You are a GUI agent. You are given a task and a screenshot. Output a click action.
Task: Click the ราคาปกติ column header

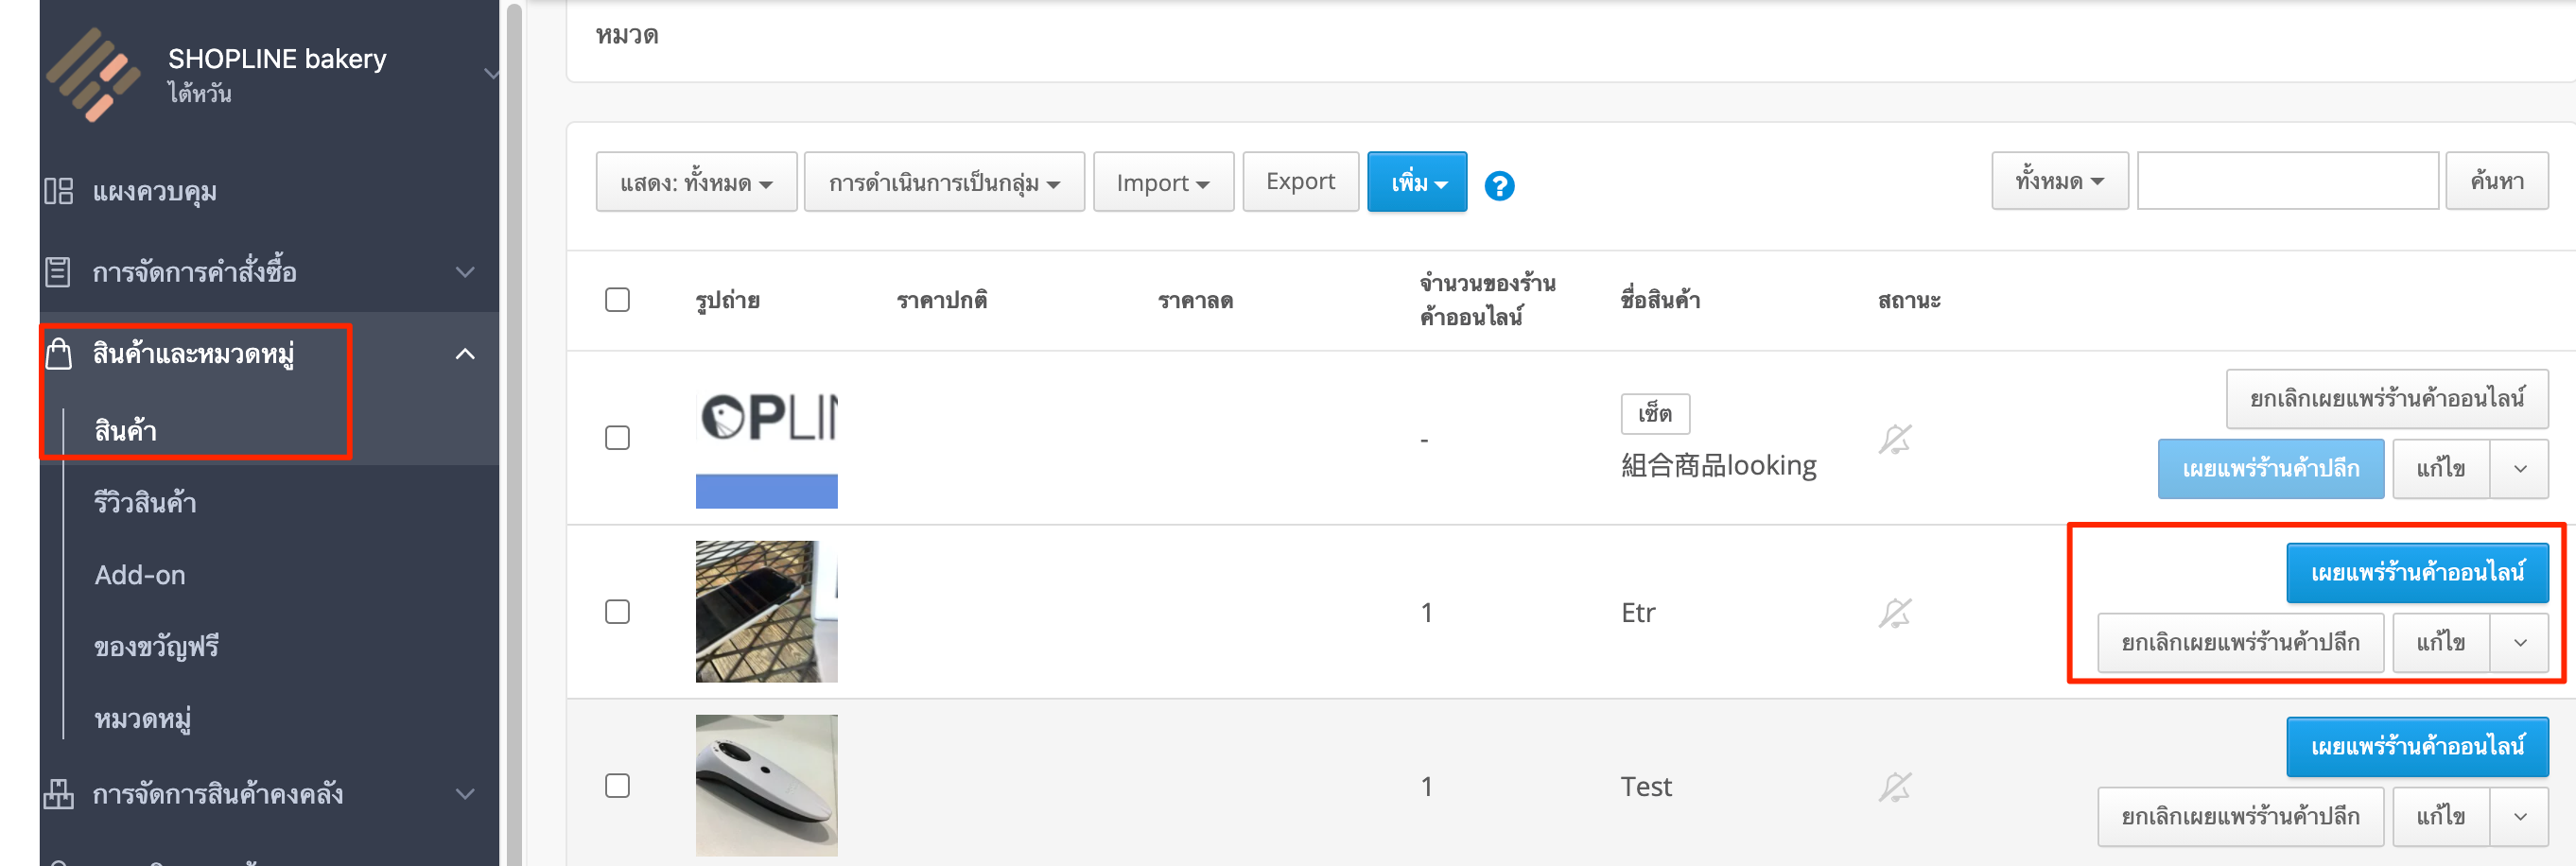point(942,300)
